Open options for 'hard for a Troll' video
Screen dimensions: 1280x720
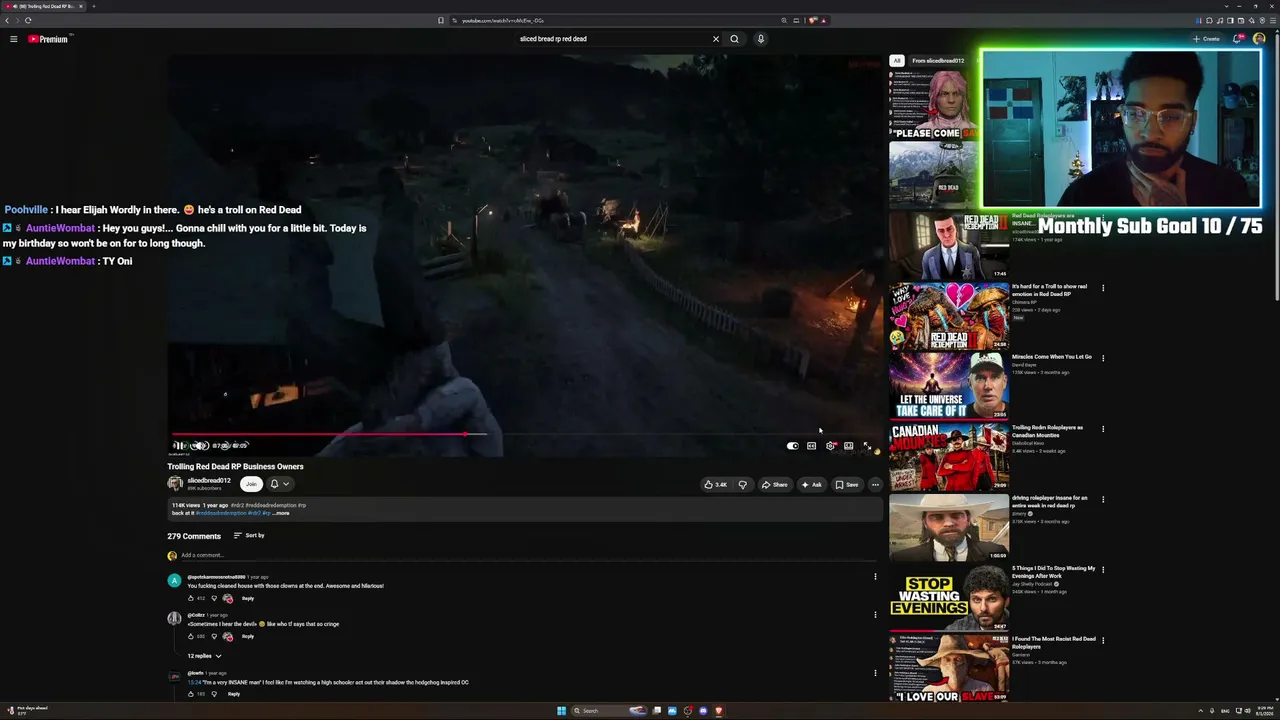[x=1103, y=288]
